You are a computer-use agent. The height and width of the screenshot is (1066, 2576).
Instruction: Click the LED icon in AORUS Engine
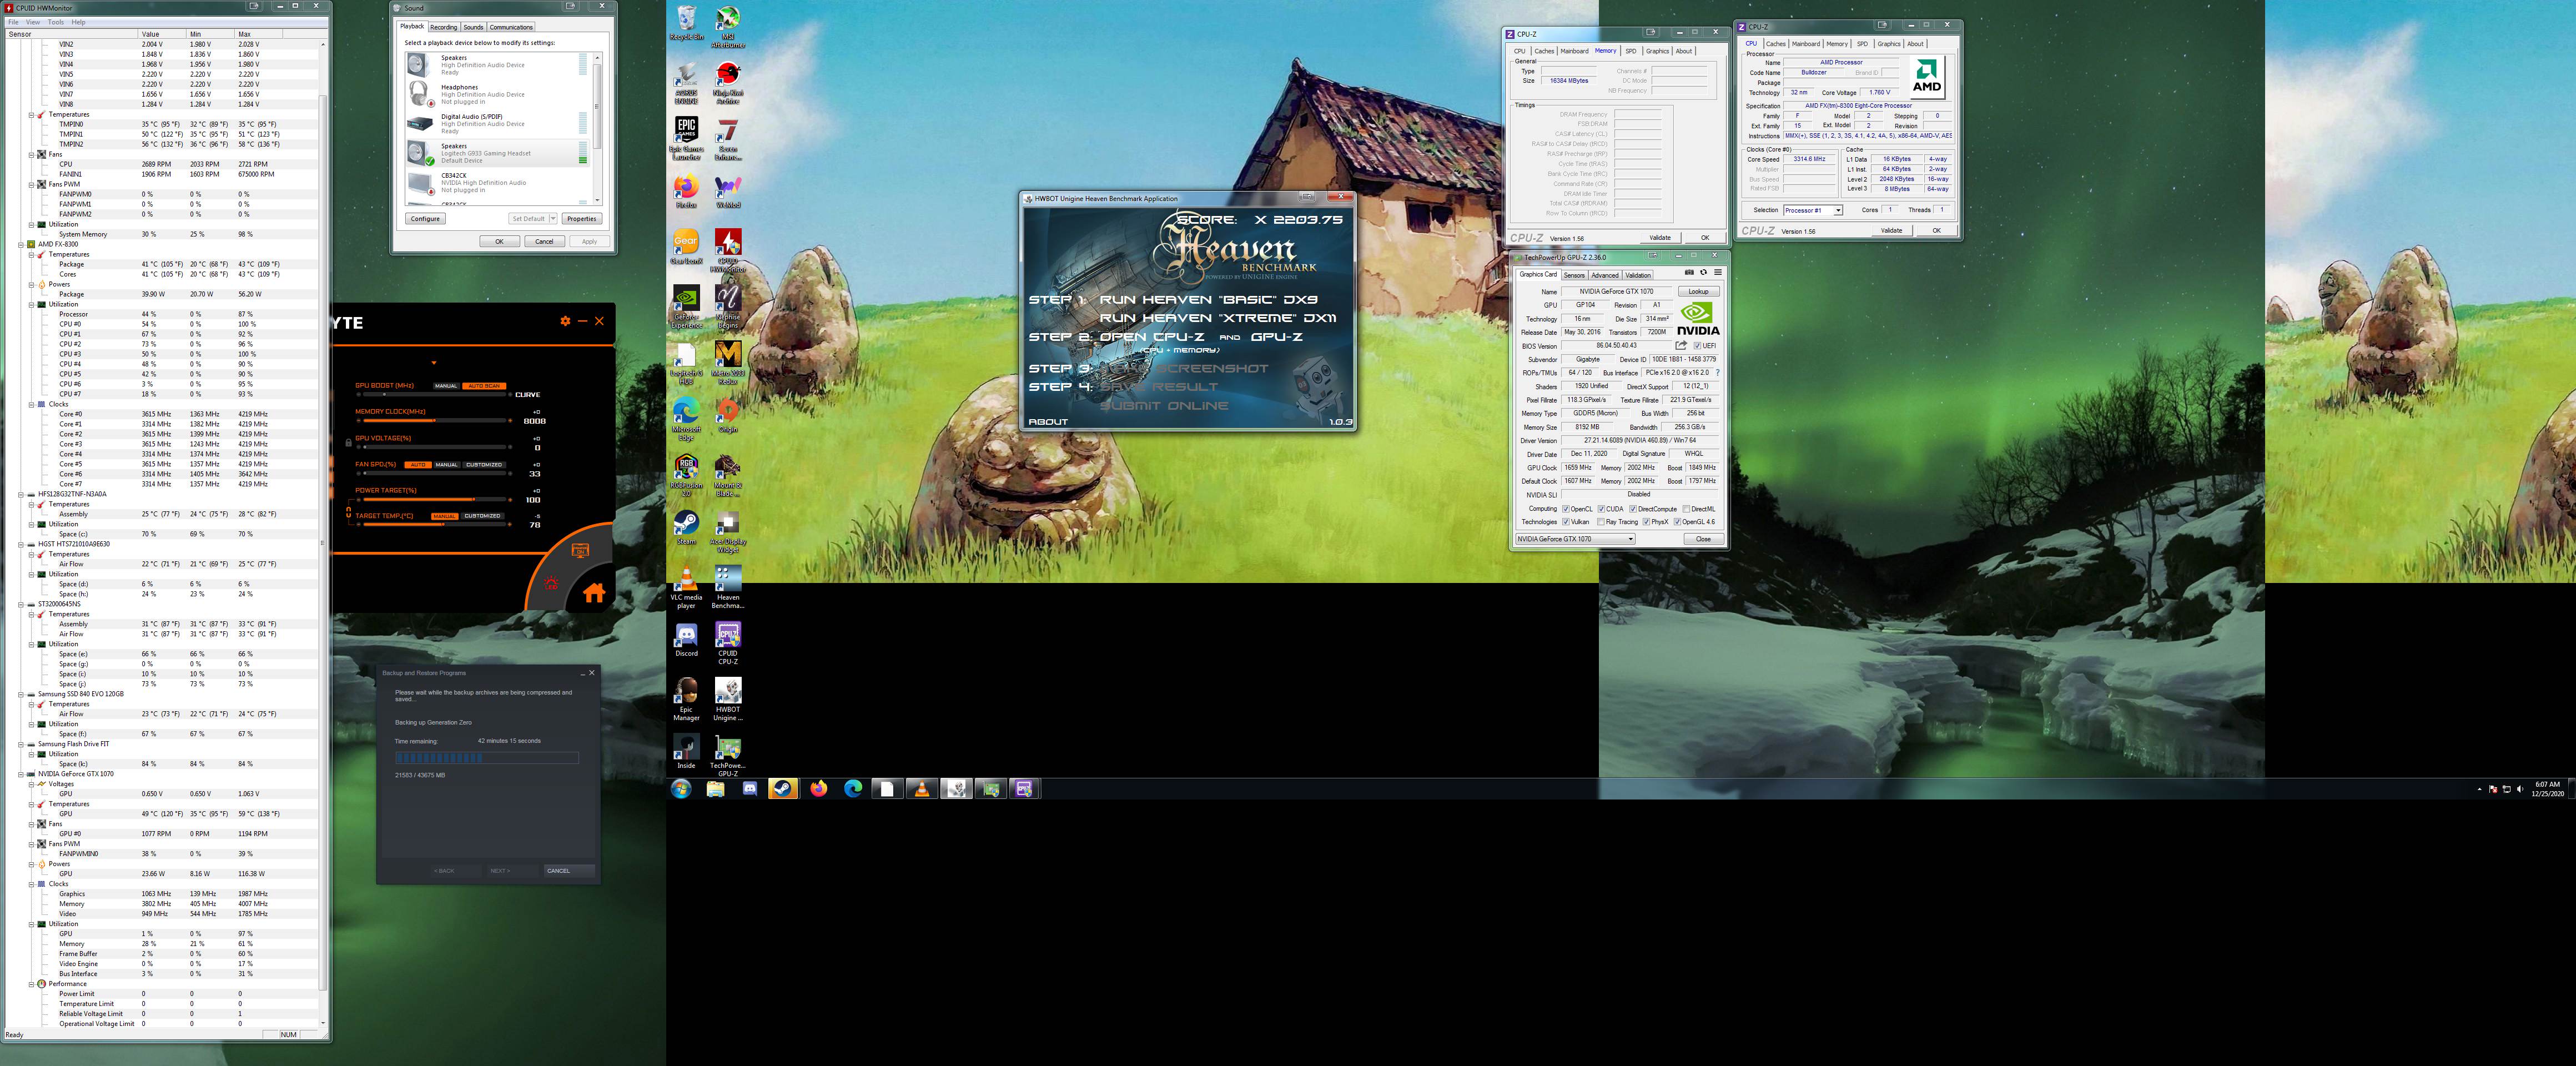551,583
